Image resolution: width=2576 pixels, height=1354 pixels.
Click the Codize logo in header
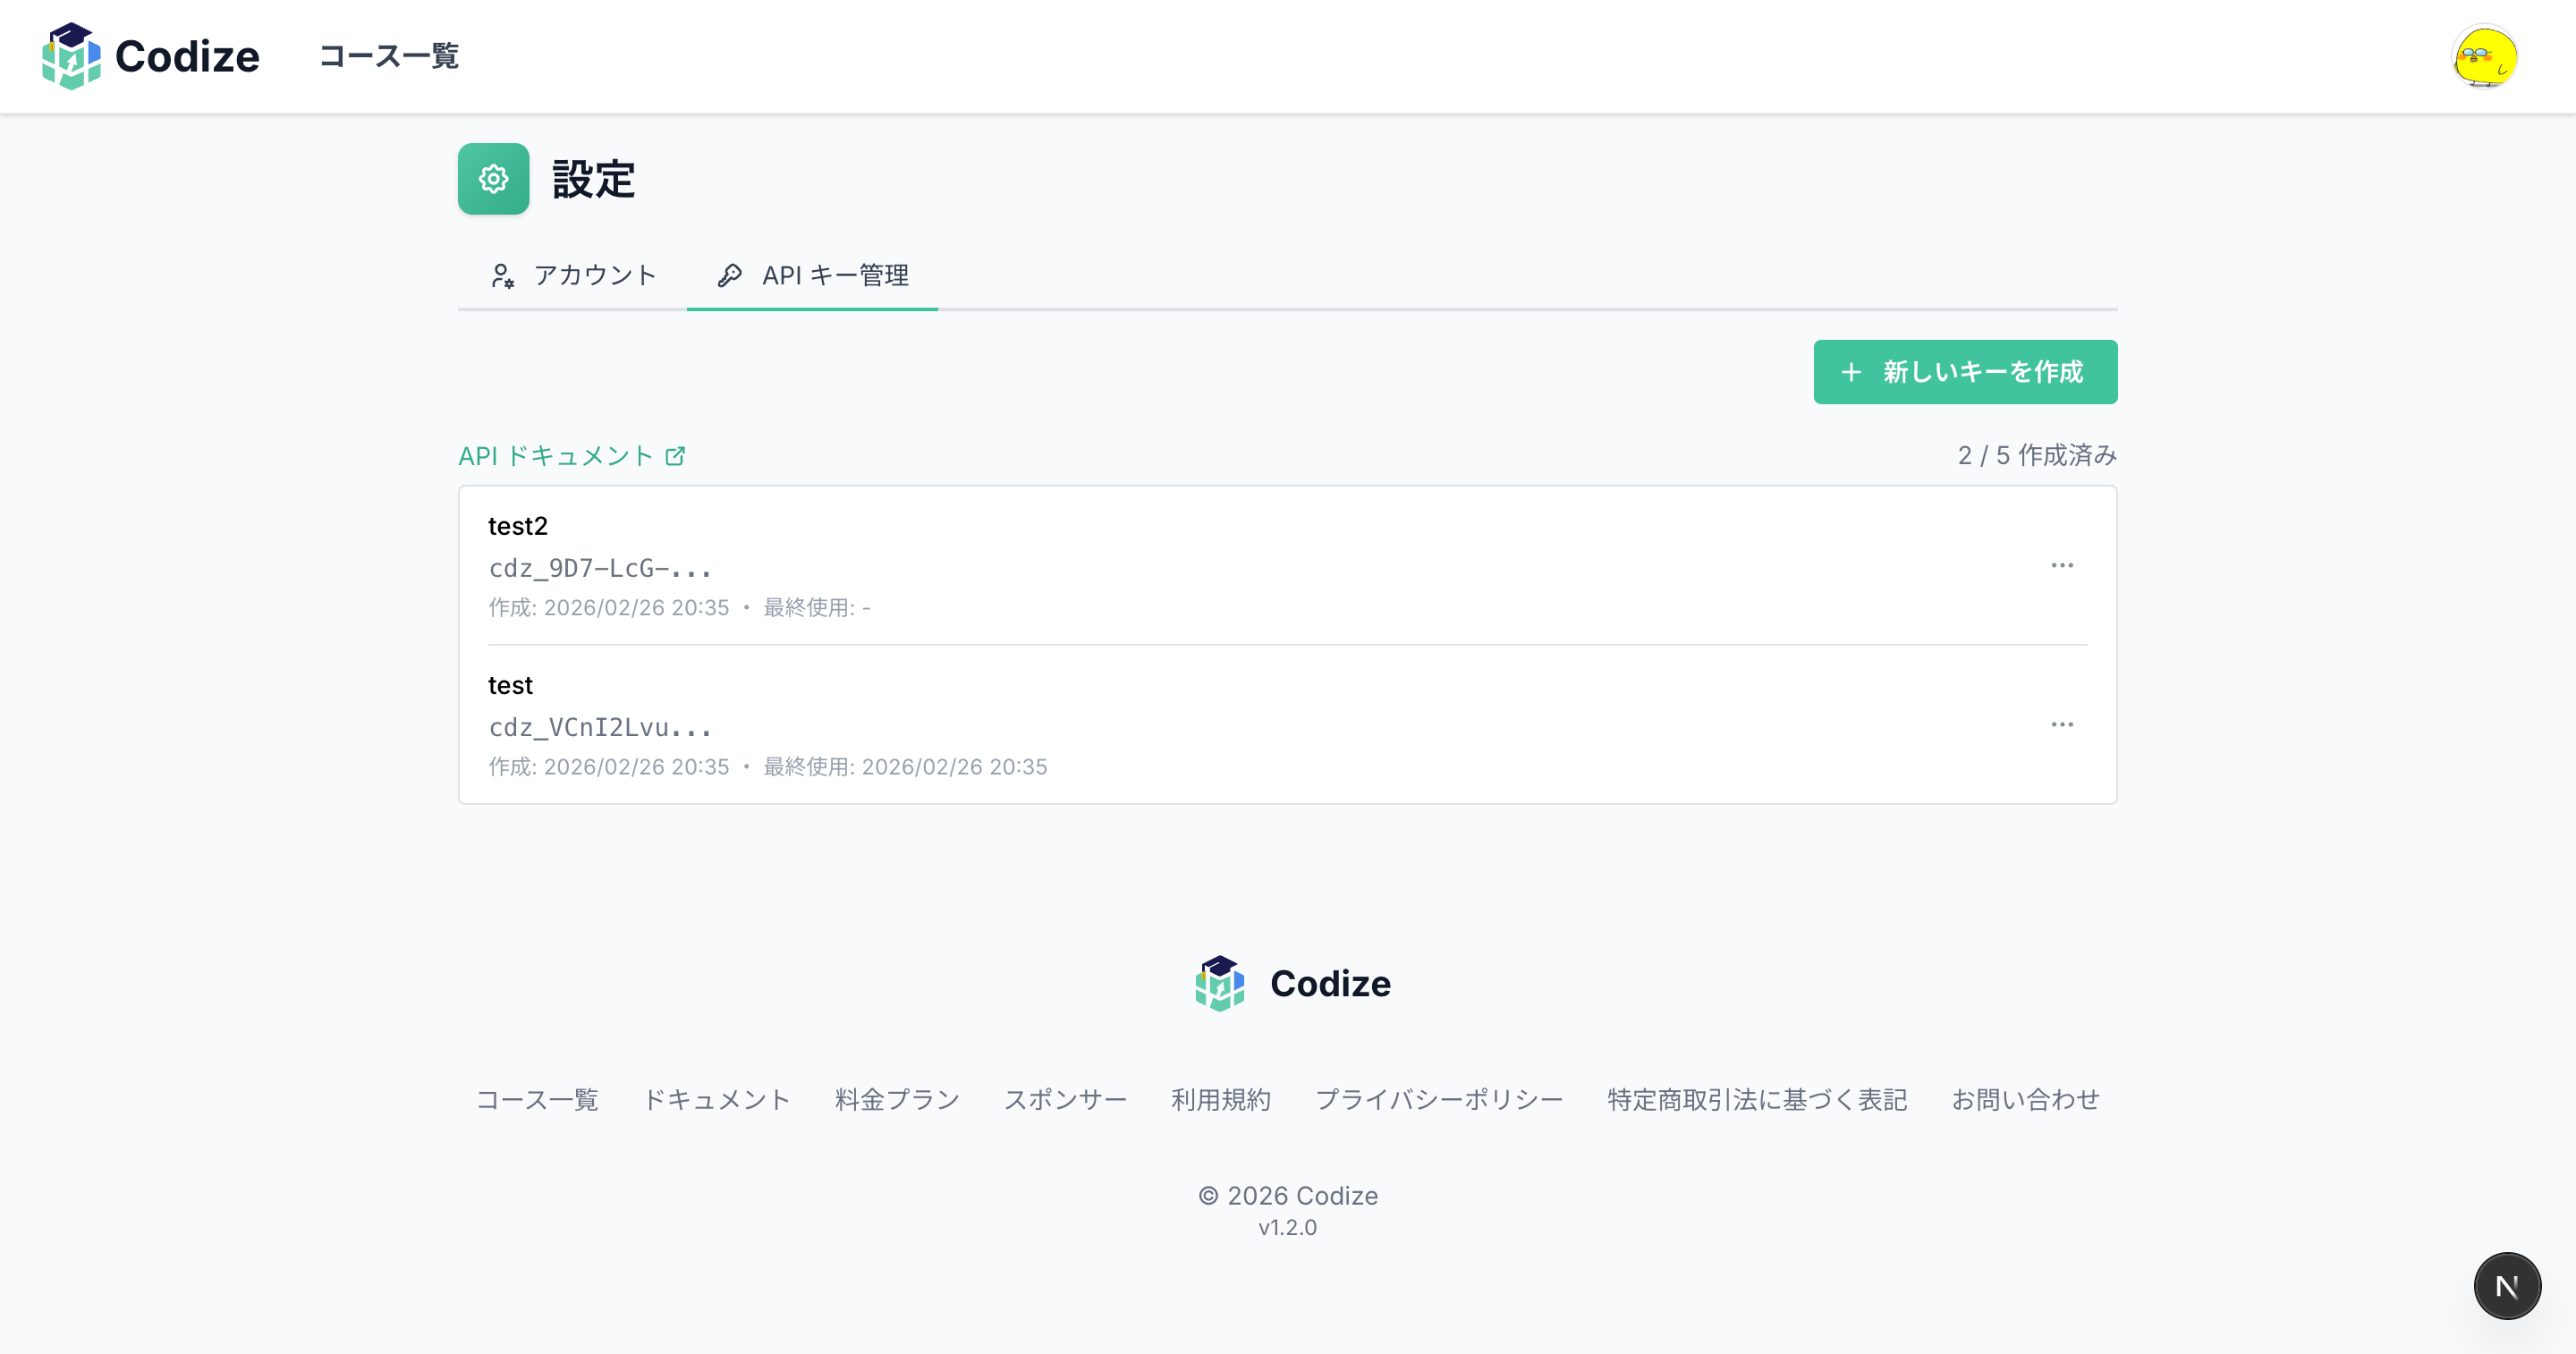pyautogui.click(x=150, y=56)
